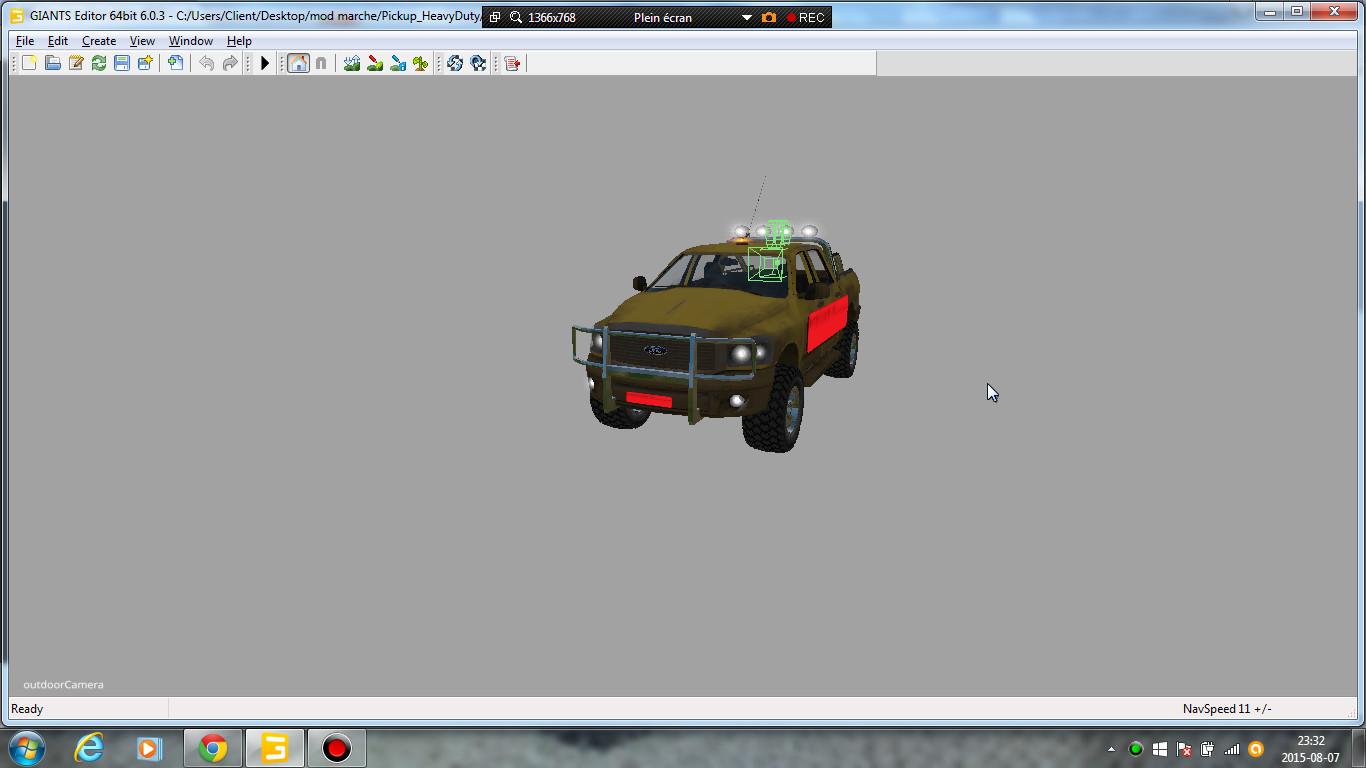This screenshot has height=768, width=1366.
Task: Click the Save floppy disk icon
Action: (x=122, y=63)
